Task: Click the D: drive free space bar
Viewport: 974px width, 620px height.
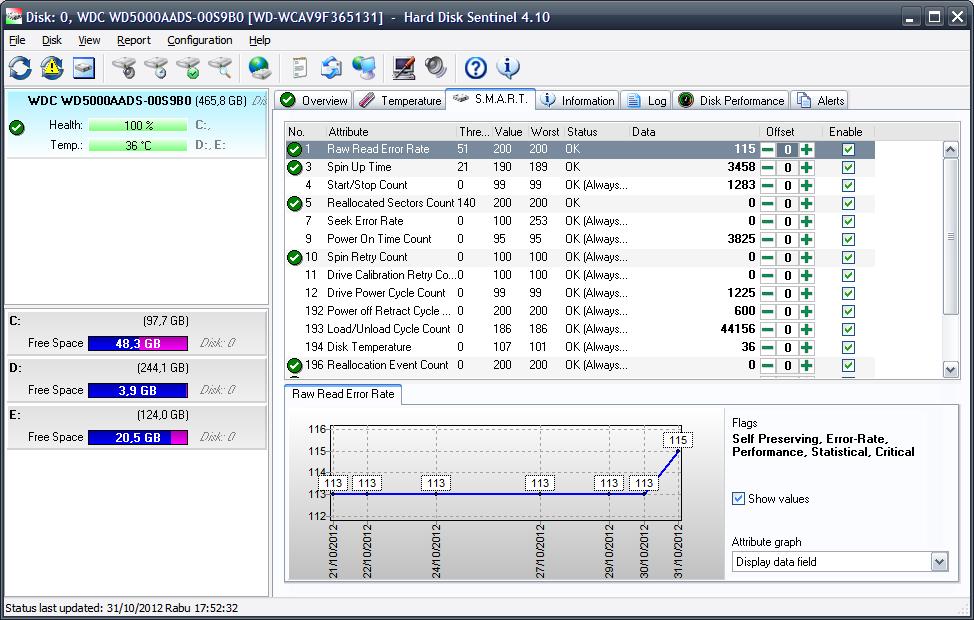Action: [x=138, y=391]
